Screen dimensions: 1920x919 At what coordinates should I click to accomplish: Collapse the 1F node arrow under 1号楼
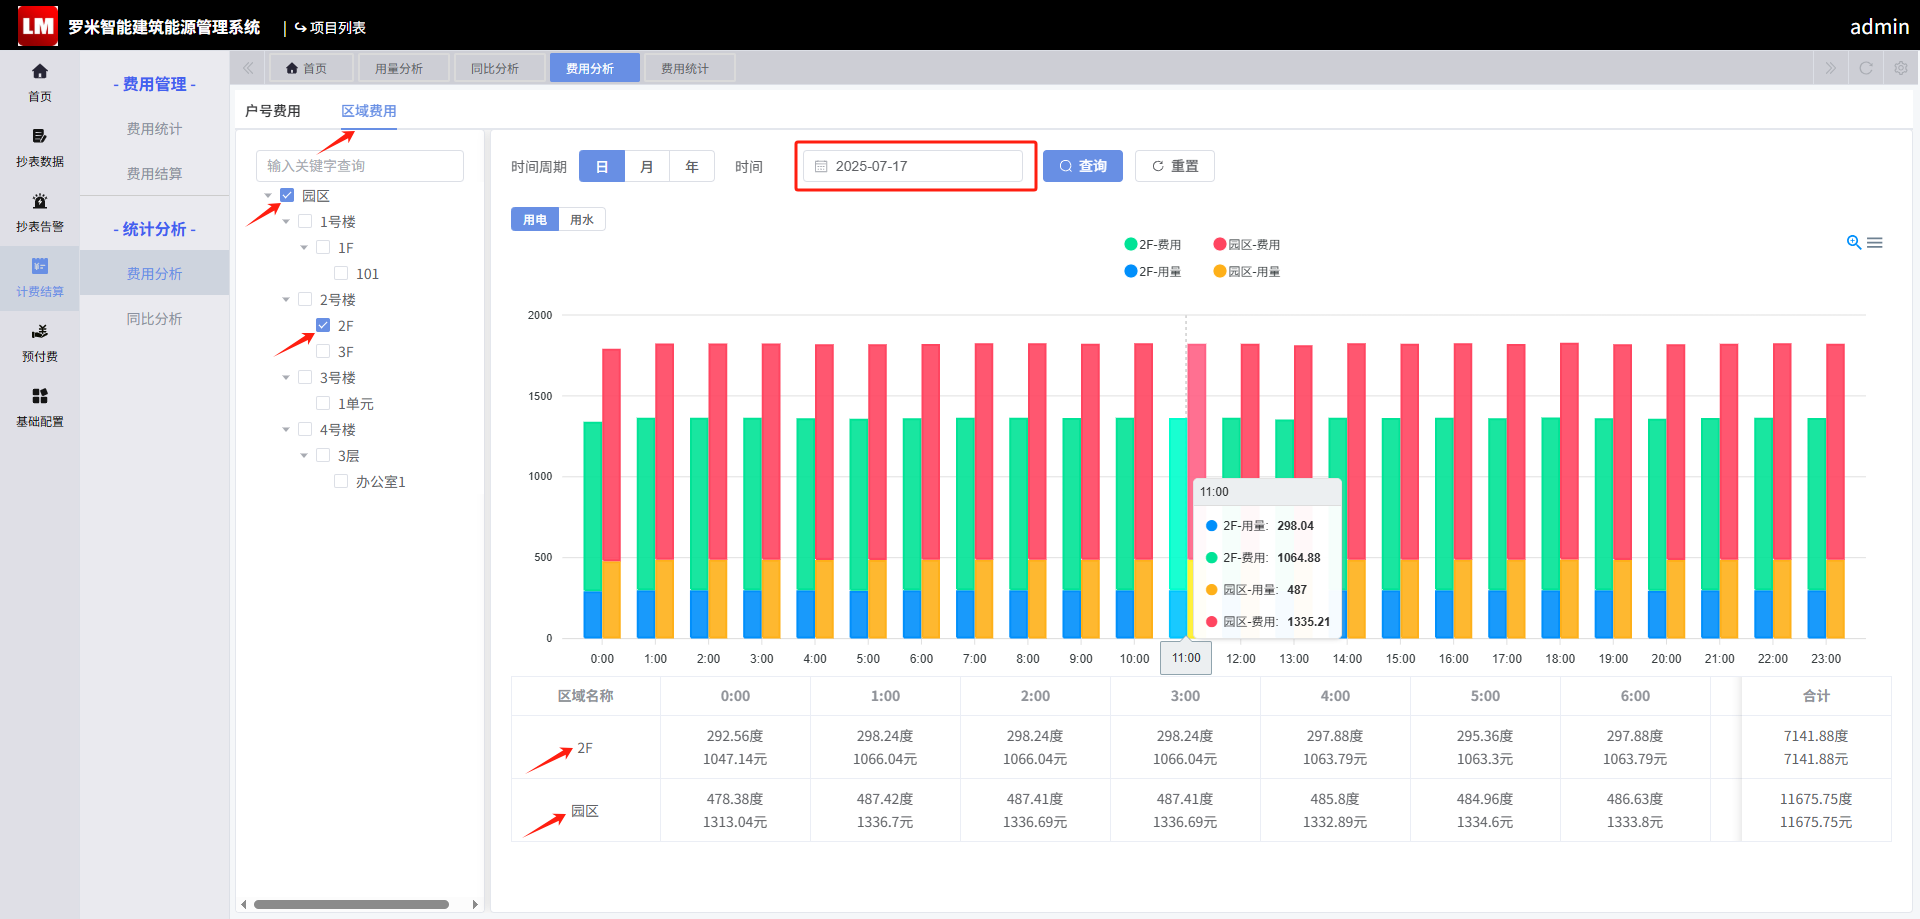click(304, 247)
